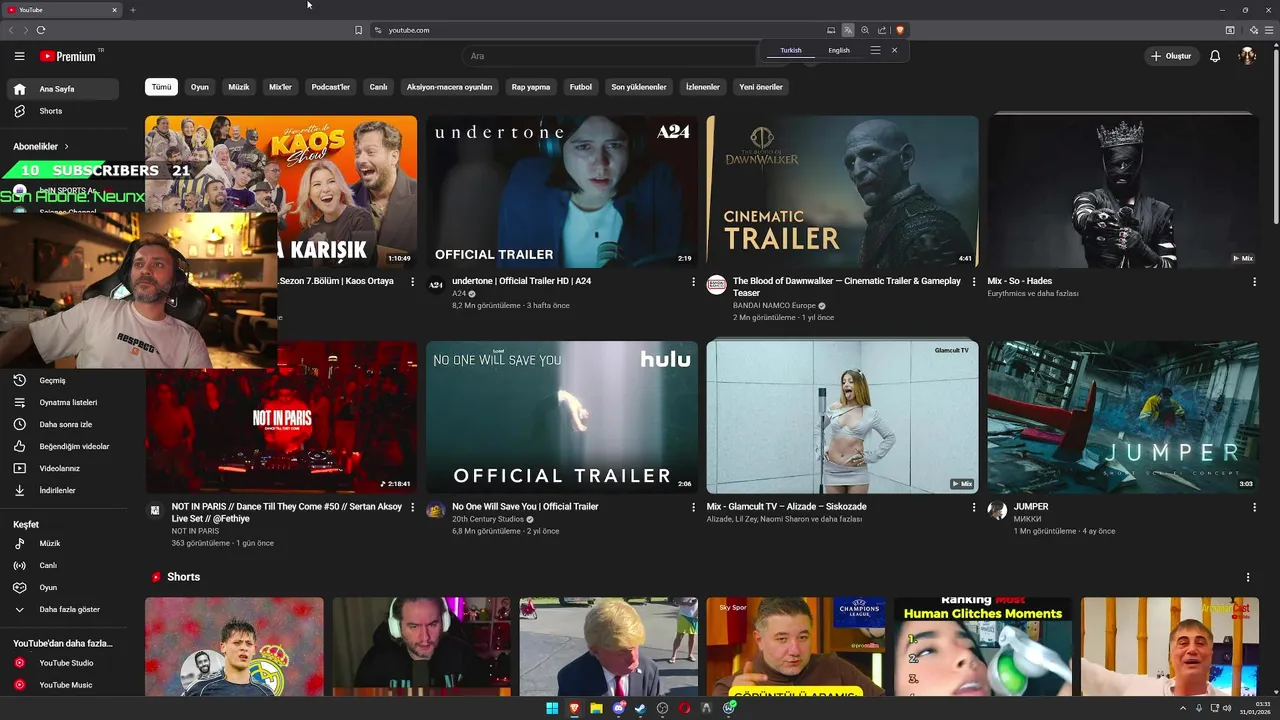The image size is (1280, 720).
Task: Open options for Blood of Dawnwalker video
Action: (974, 282)
